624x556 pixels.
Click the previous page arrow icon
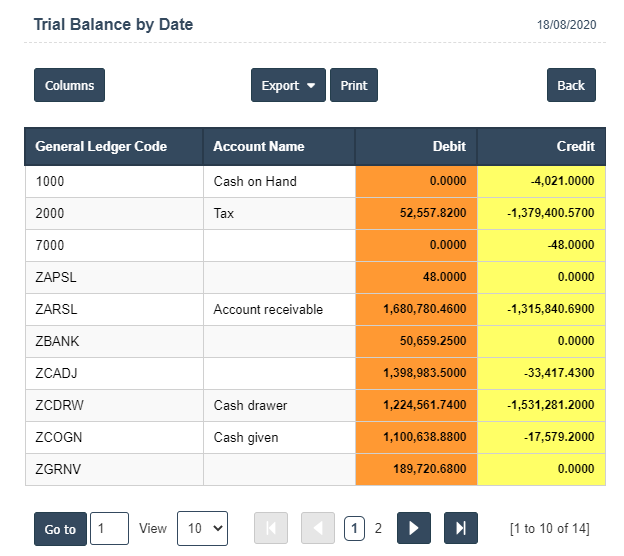[318, 529]
